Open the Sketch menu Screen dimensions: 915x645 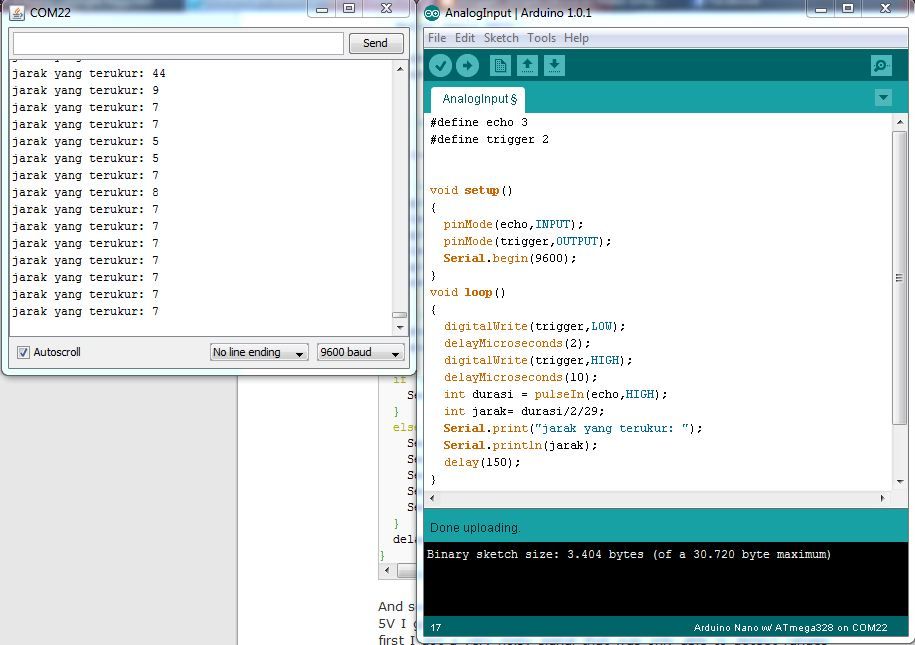pos(501,38)
